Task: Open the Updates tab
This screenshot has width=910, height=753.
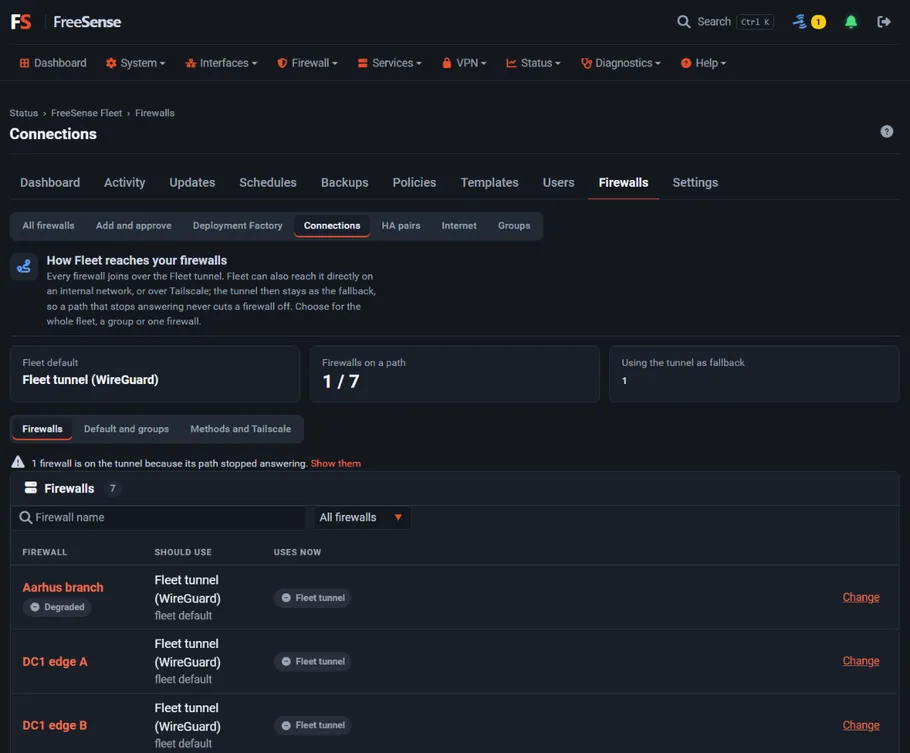Action: pos(192,182)
